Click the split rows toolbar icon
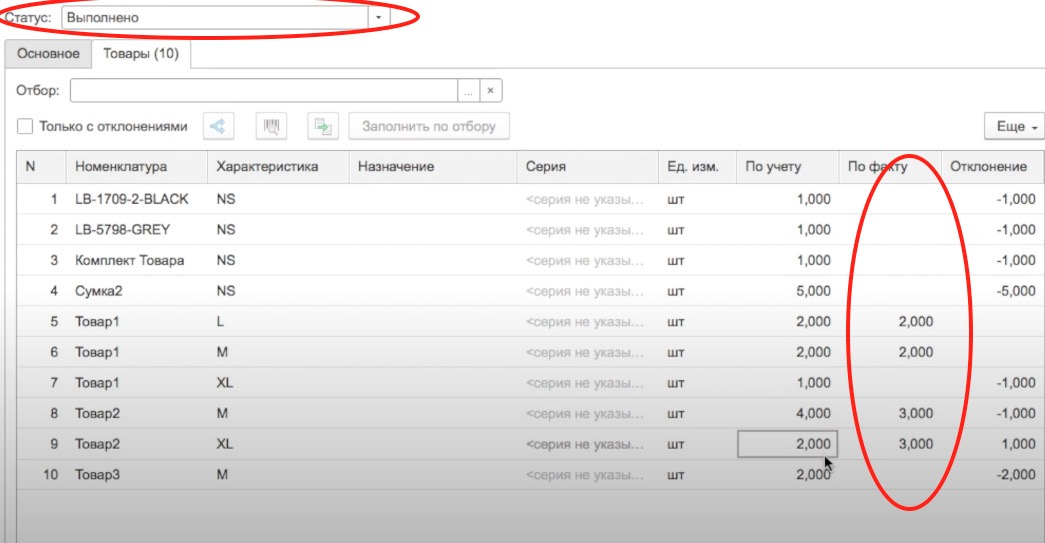The height and width of the screenshot is (543, 1045). [x=219, y=126]
